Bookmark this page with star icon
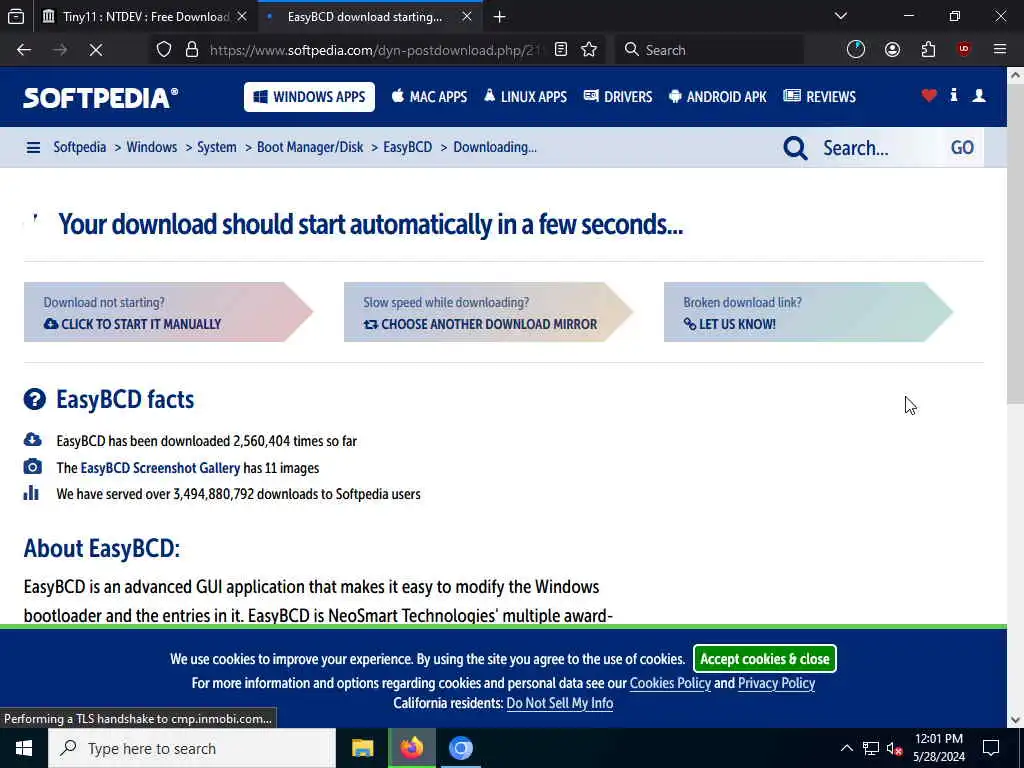This screenshot has height=768, width=1024. (x=589, y=50)
